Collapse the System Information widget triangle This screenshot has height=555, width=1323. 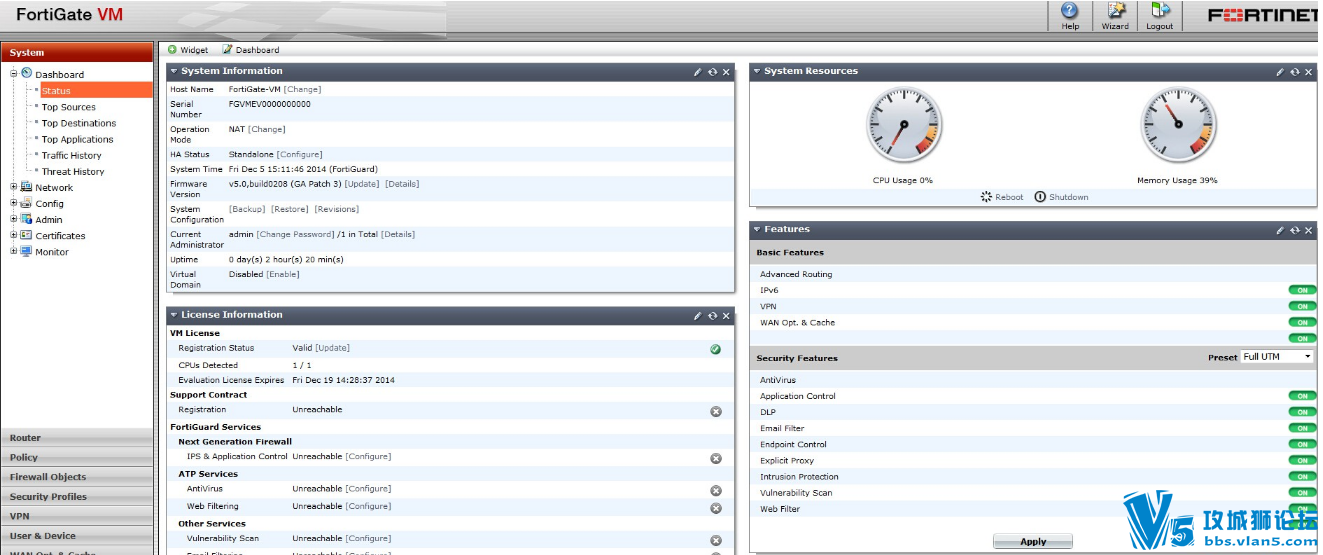pyautogui.click(x=173, y=71)
